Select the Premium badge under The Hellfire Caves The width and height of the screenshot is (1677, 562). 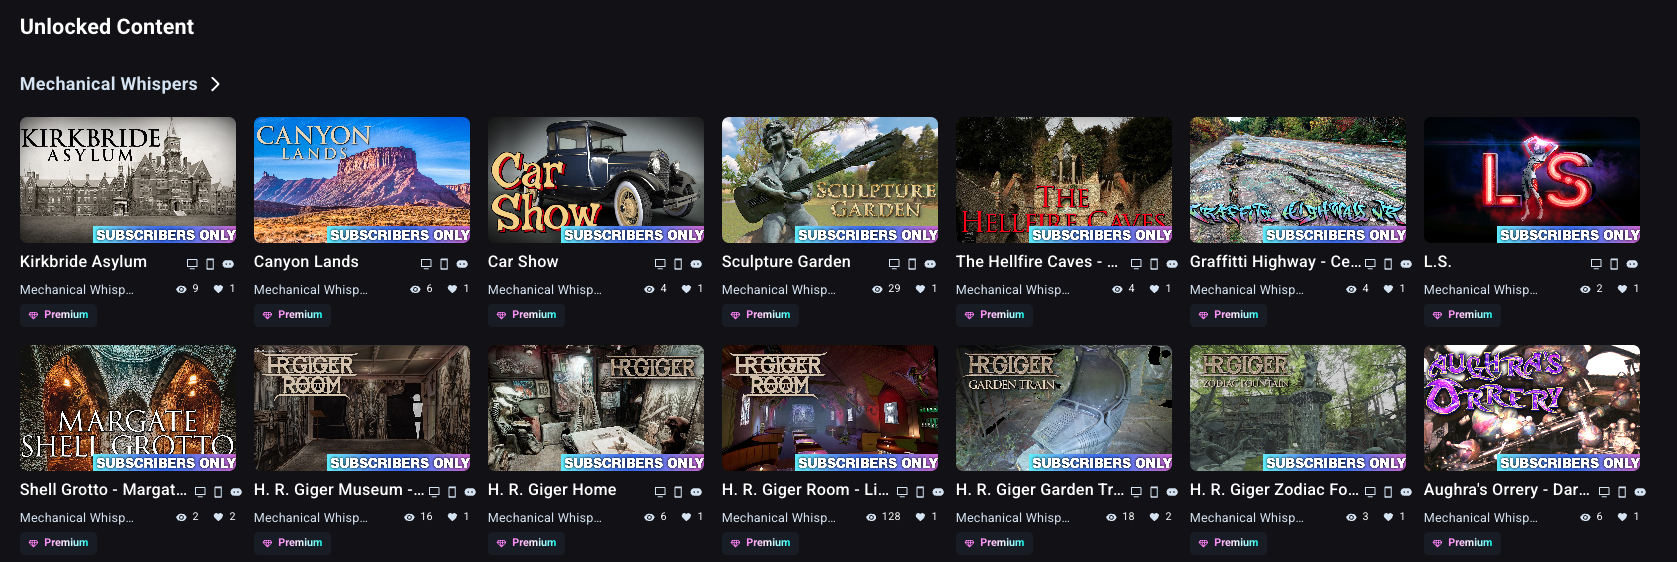[x=995, y=315]
